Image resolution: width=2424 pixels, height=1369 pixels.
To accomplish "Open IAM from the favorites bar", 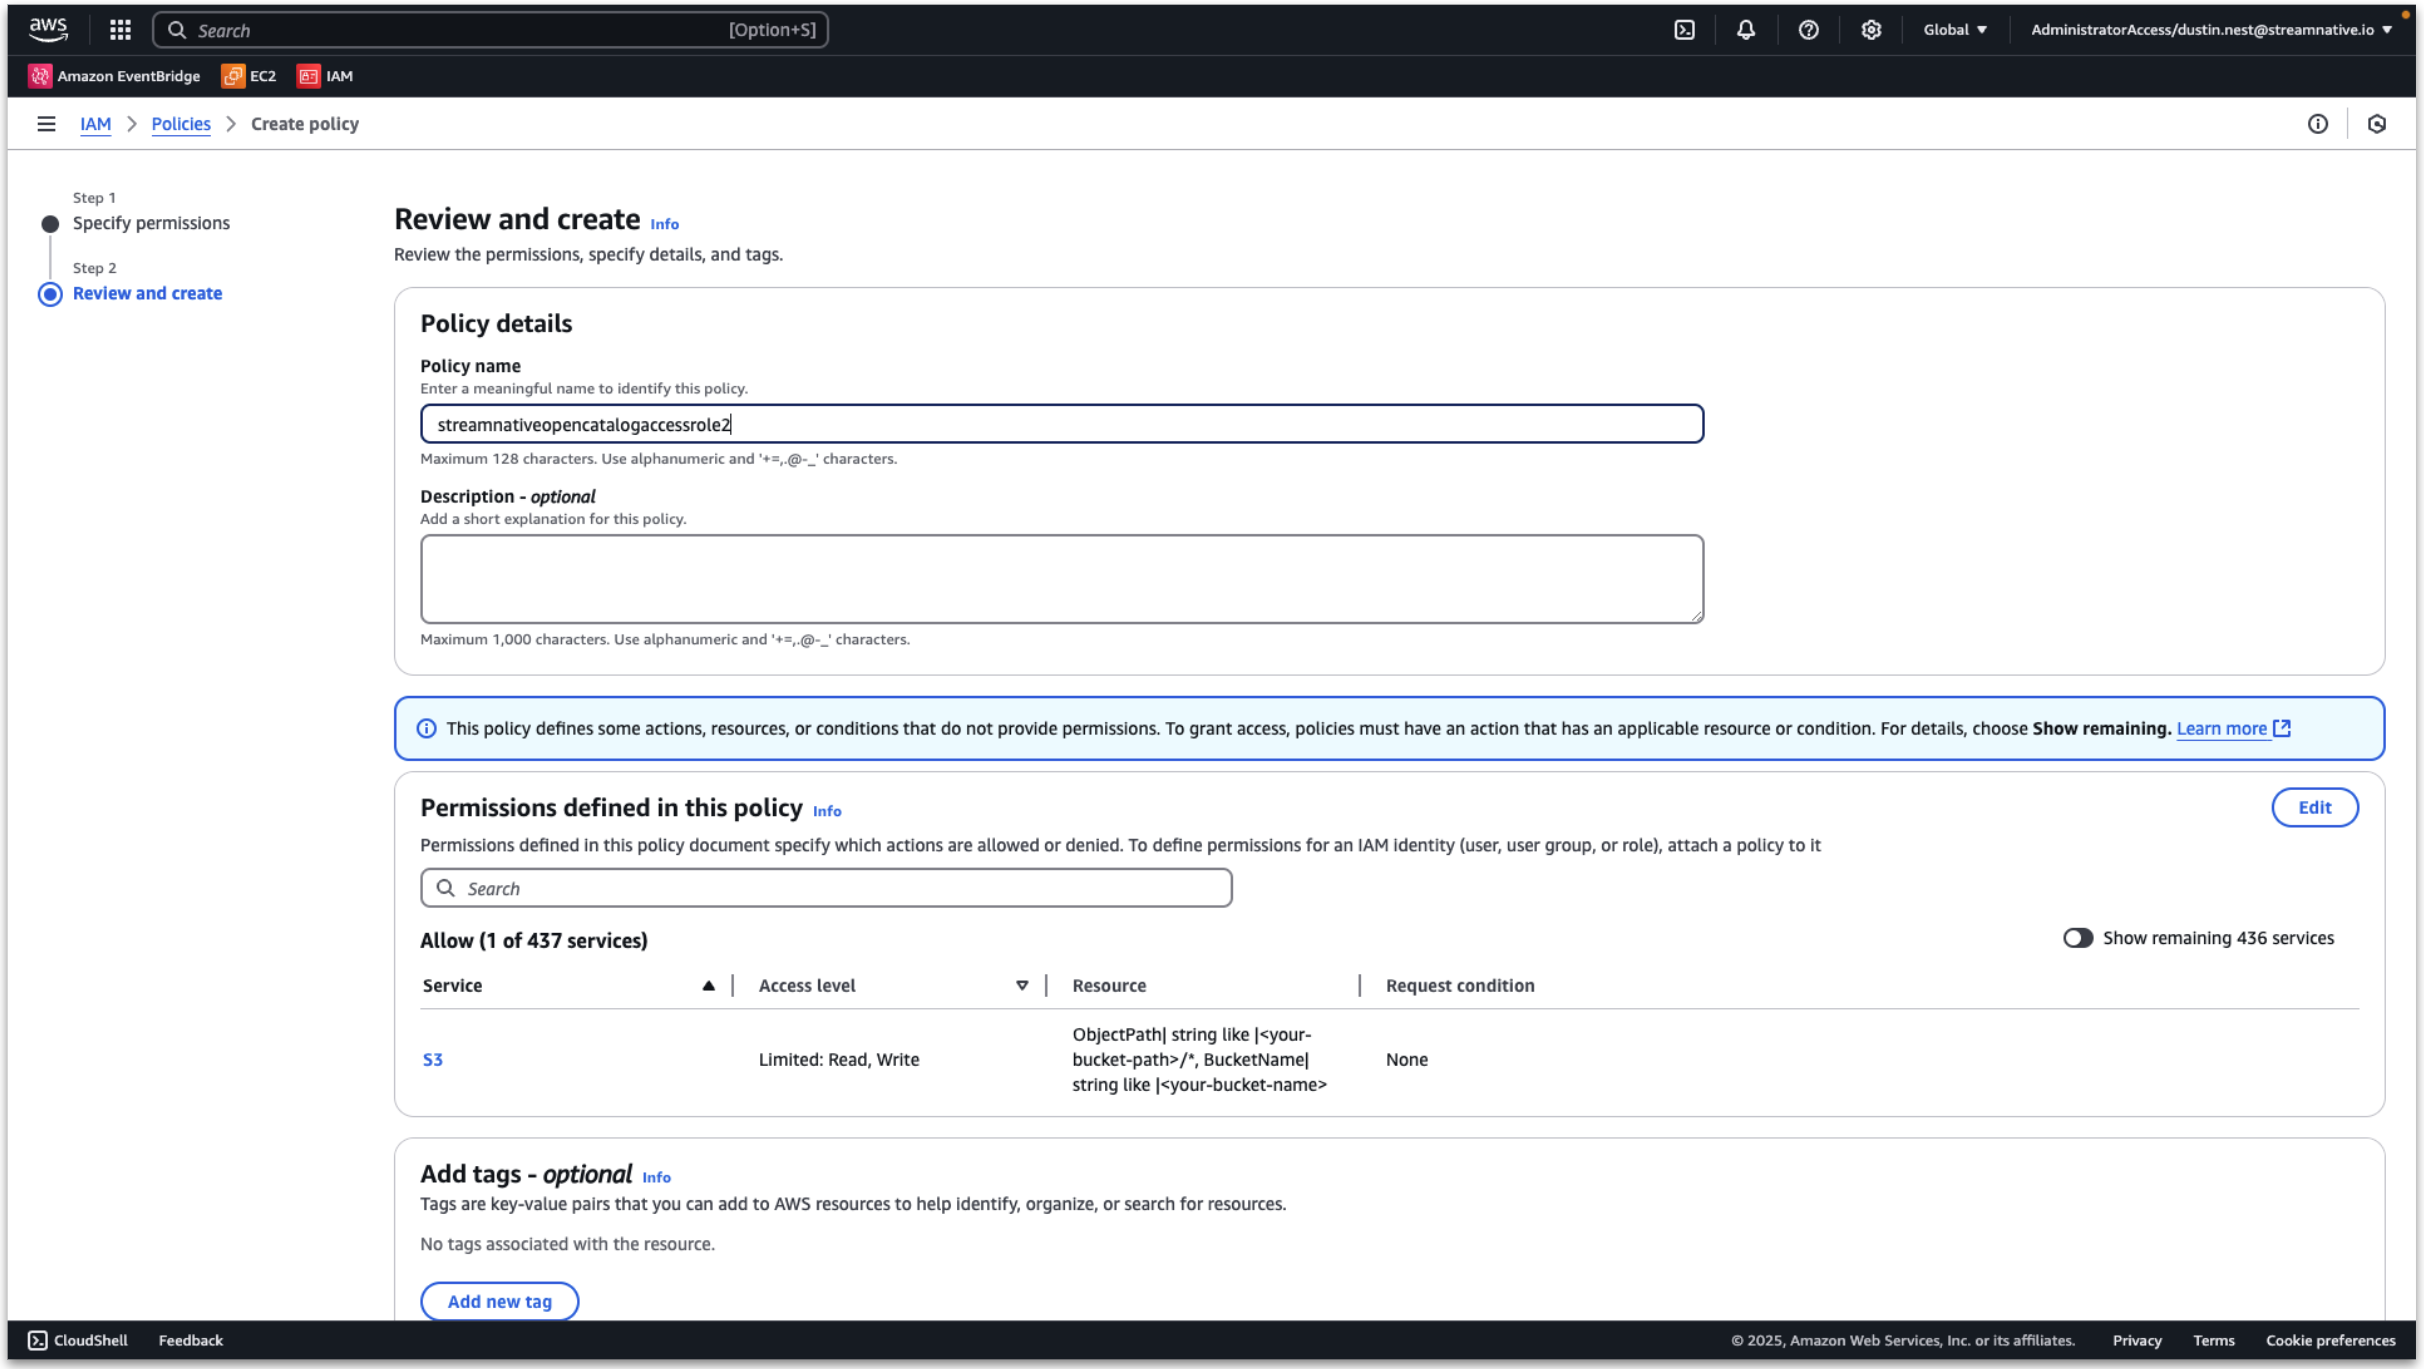I will 326,75.
